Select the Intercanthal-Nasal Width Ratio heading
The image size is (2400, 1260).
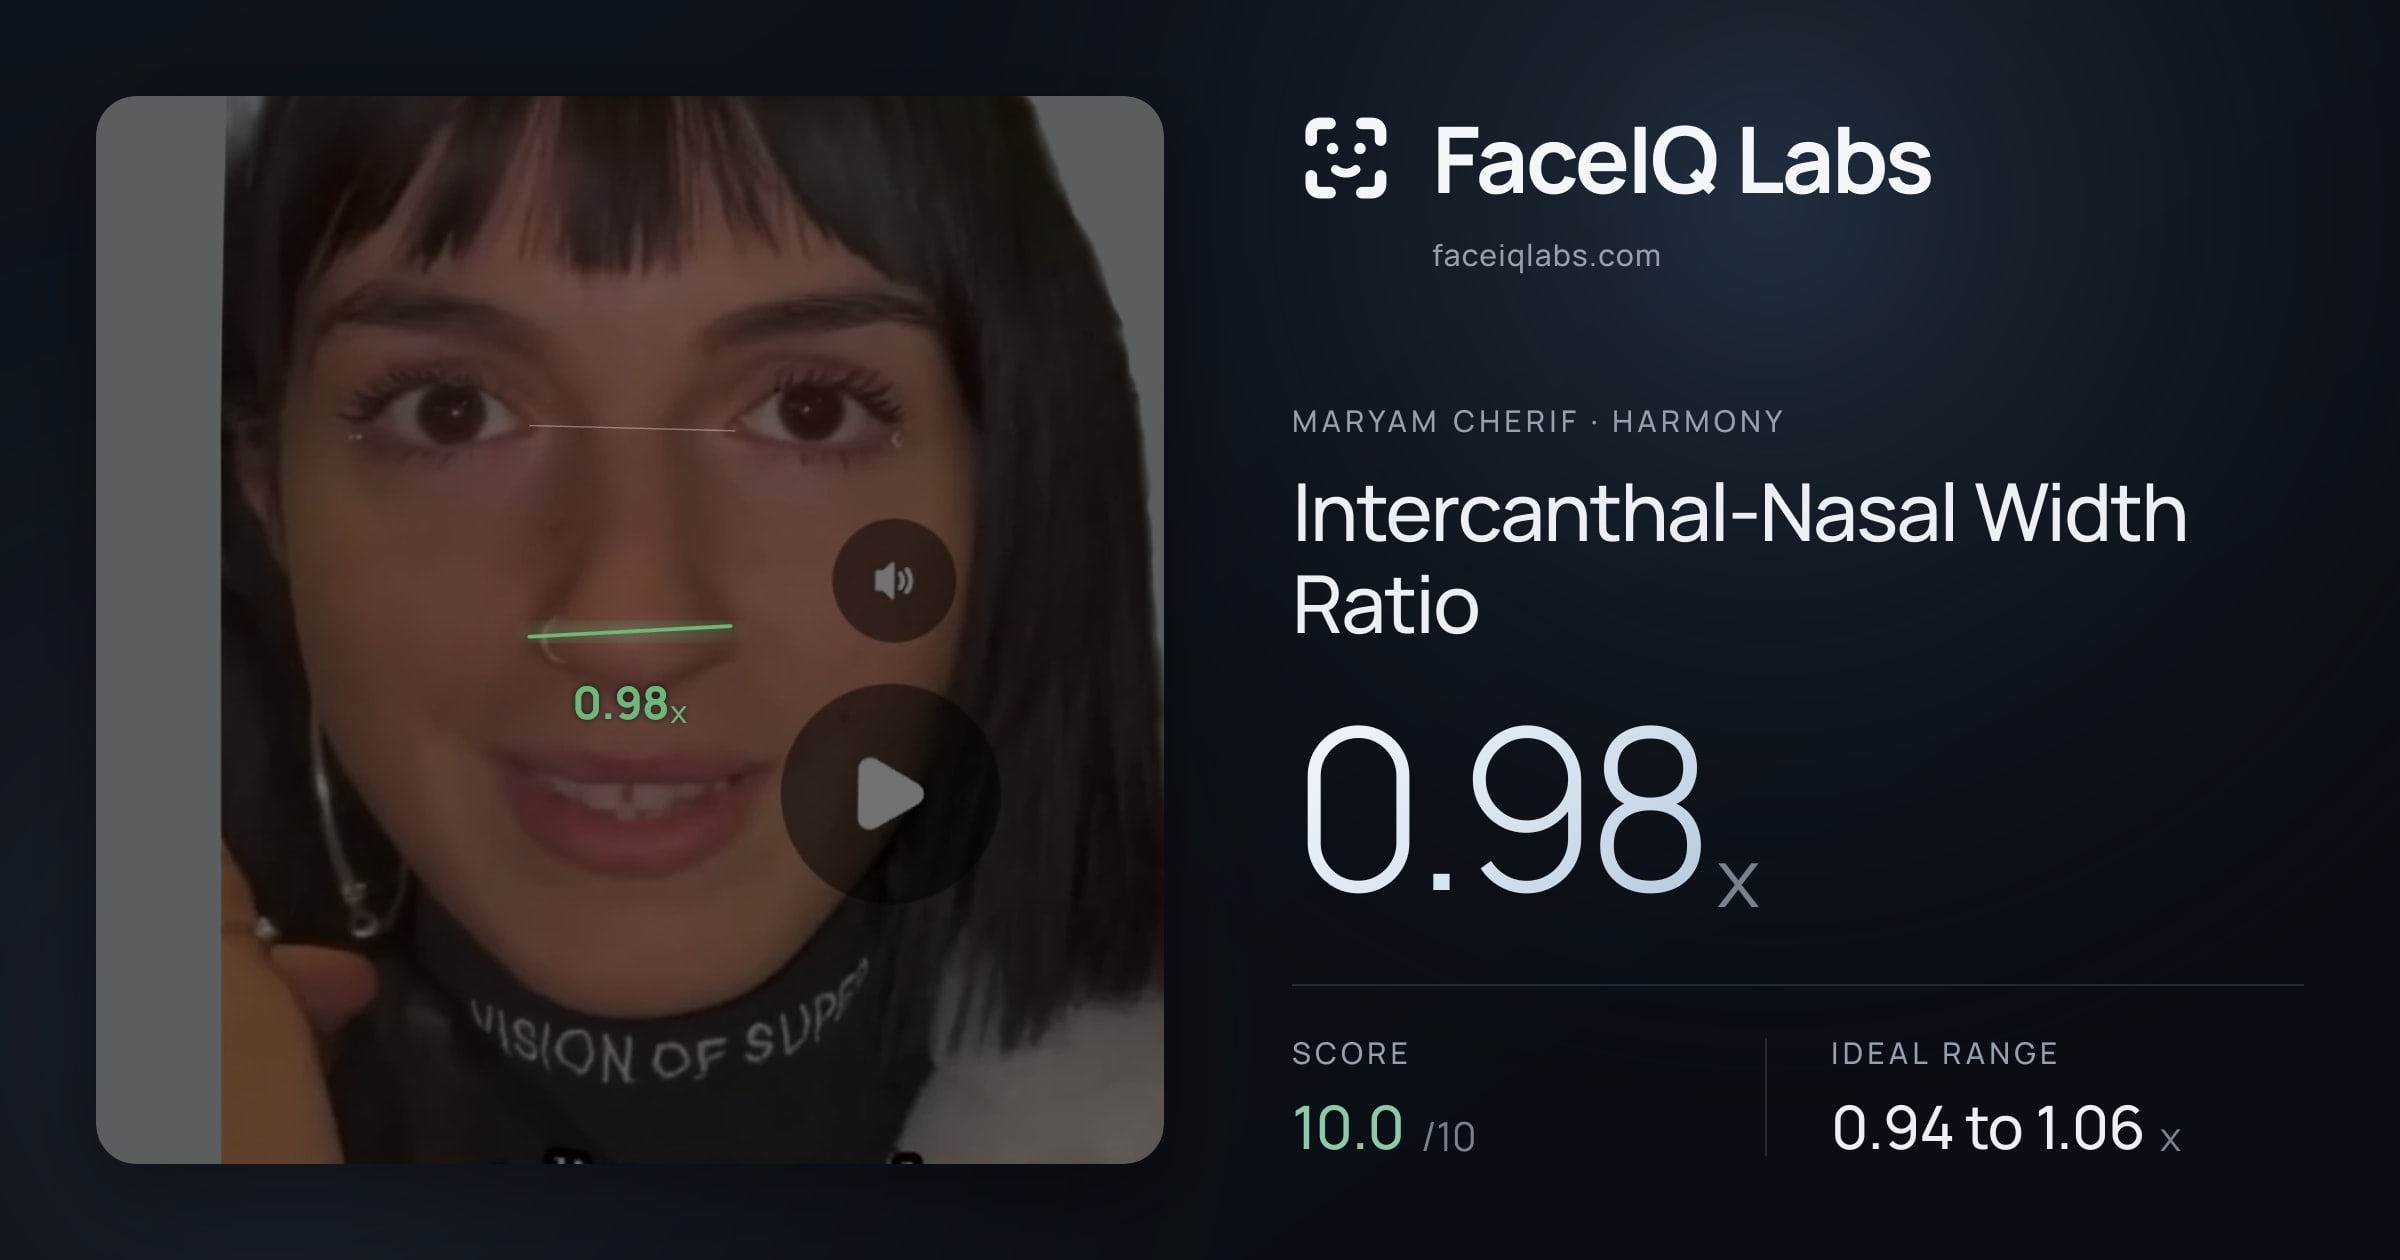click(x=1740, y=558)
